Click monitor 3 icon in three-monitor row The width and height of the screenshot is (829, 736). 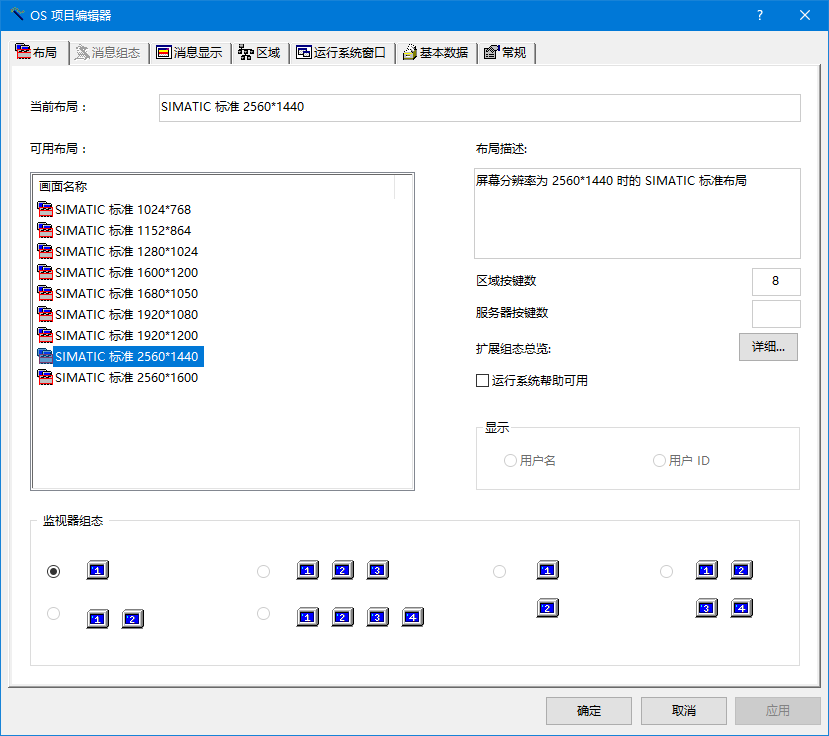pos(377,570)
